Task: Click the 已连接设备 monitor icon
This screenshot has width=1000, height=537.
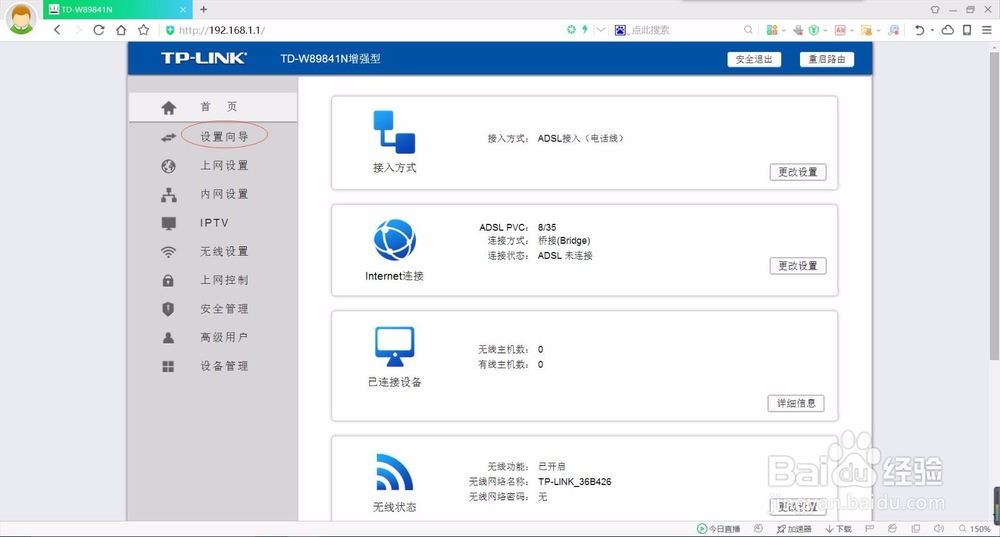Action: pos(395,346)
